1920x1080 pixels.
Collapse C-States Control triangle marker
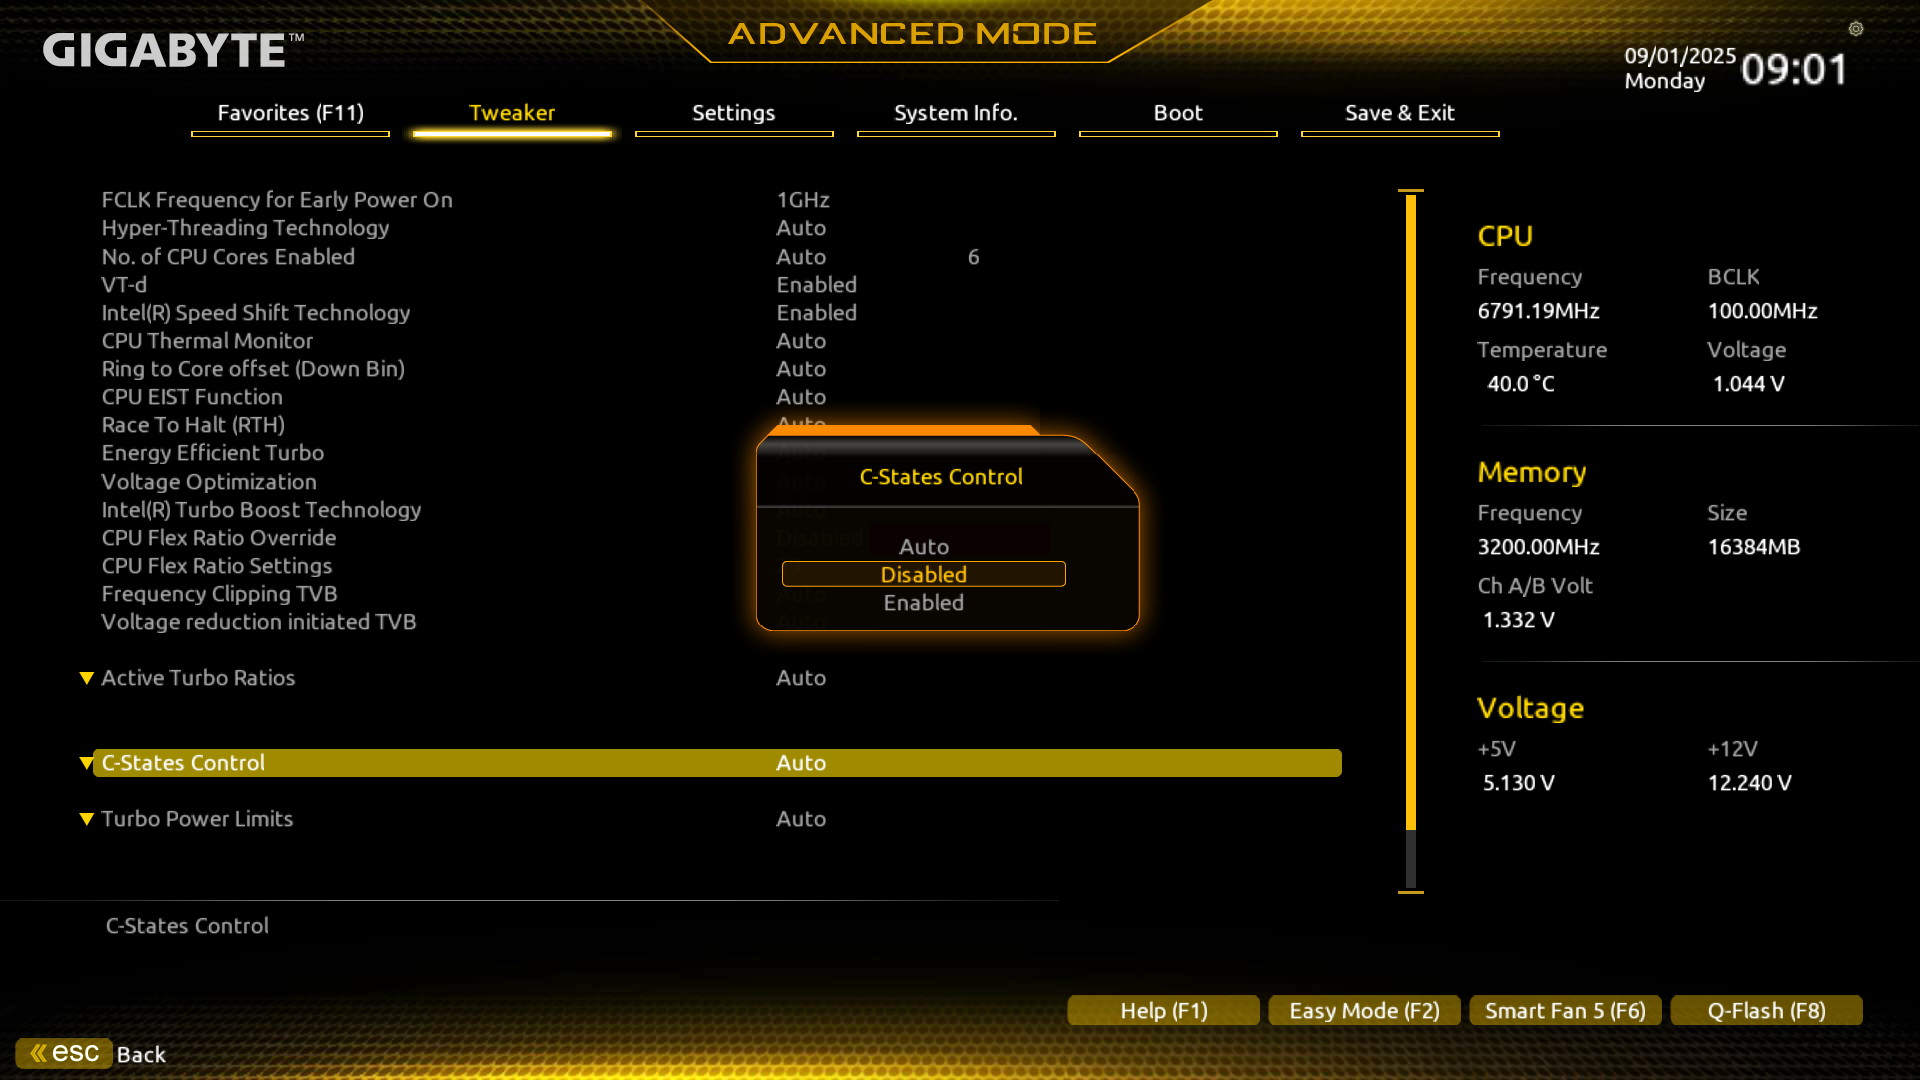pyautogui.click(x=86, y=763)
